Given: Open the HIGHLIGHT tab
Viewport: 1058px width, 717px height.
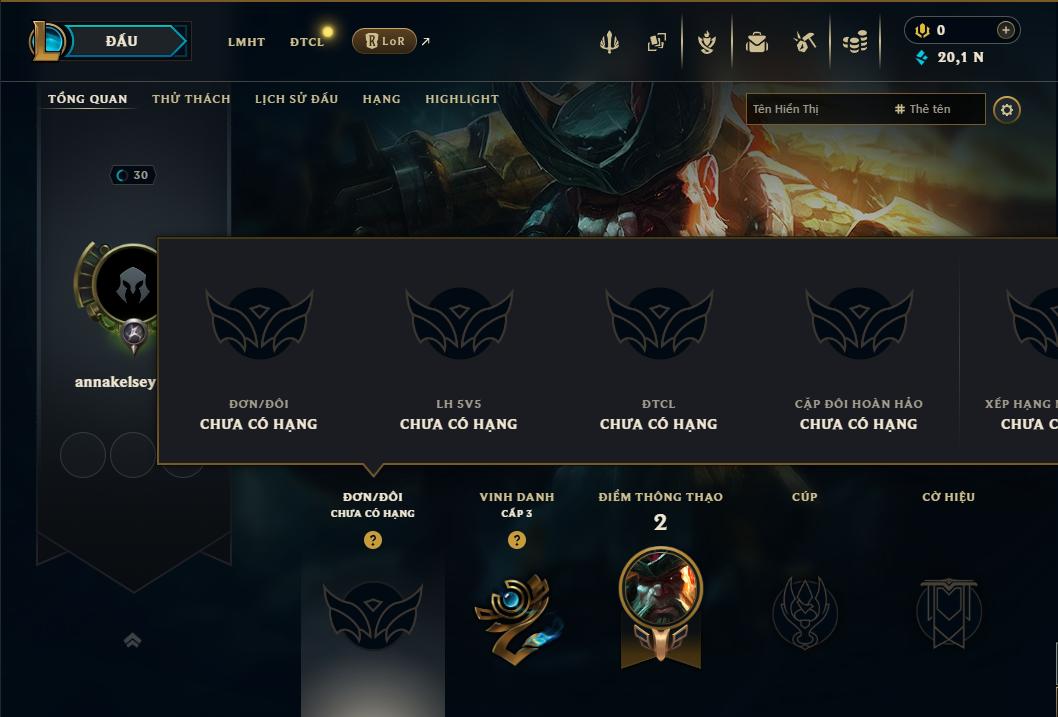Looking at the screenshot, I should tap(462, 98).
